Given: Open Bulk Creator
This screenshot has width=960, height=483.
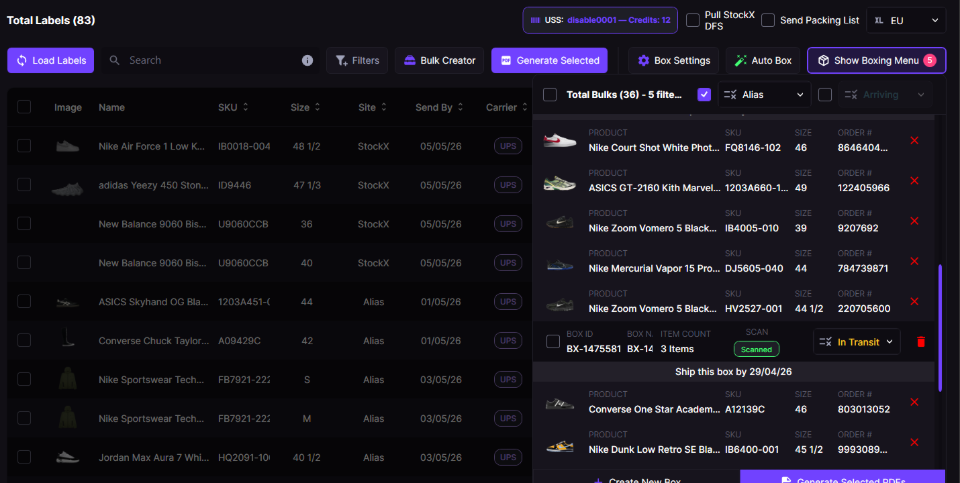Looking at the screenshot, I should [x=440, y=61].
